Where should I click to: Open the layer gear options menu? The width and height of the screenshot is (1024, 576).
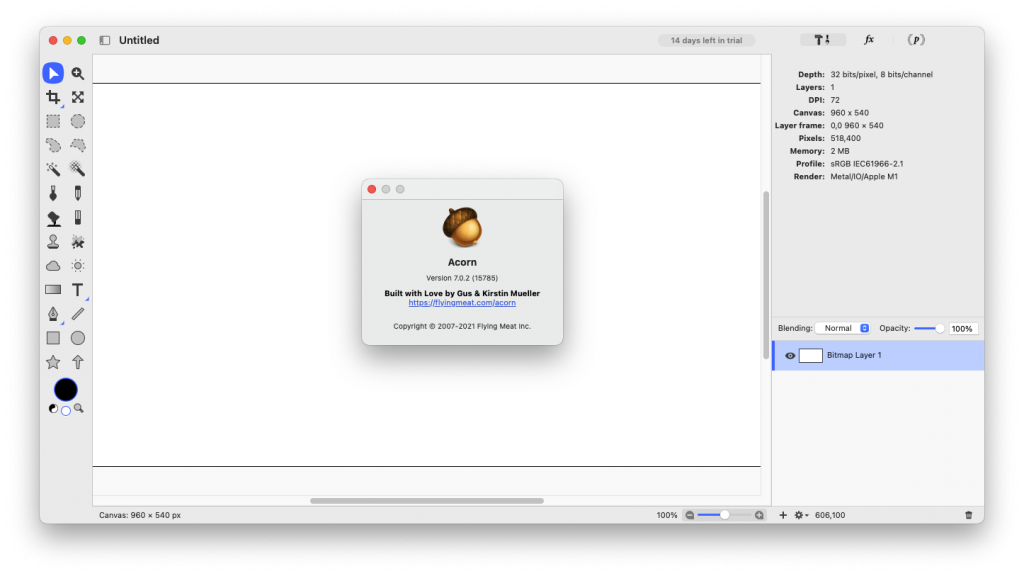tap(801, 515)
